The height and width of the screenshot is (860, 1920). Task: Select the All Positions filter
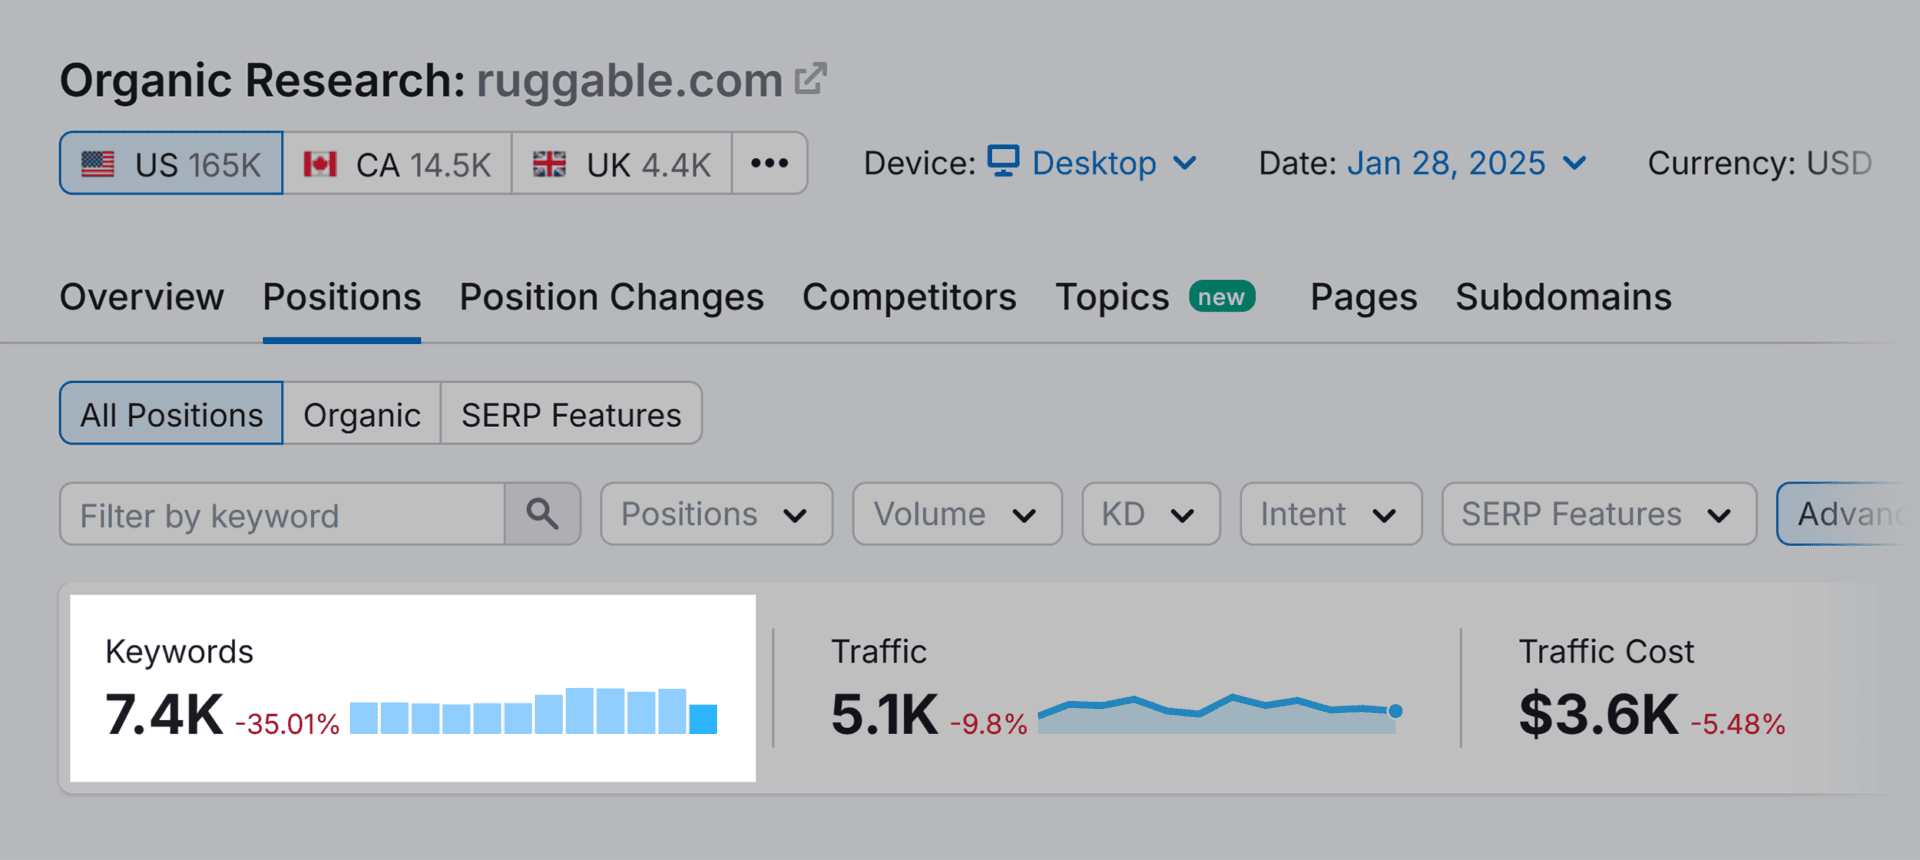[171, 413]
